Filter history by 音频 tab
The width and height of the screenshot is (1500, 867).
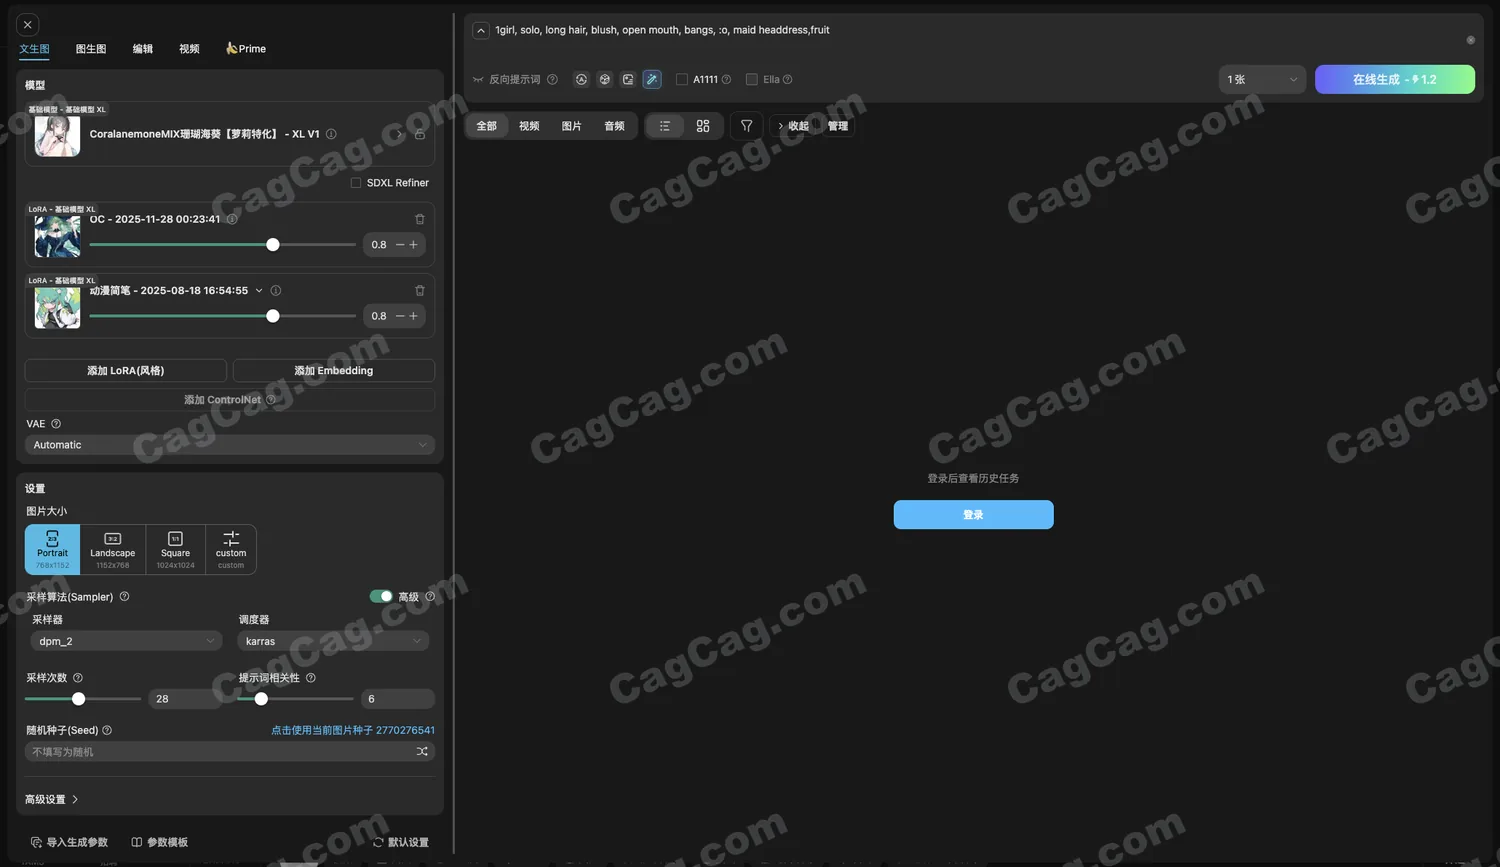click(x=614, y=126)
